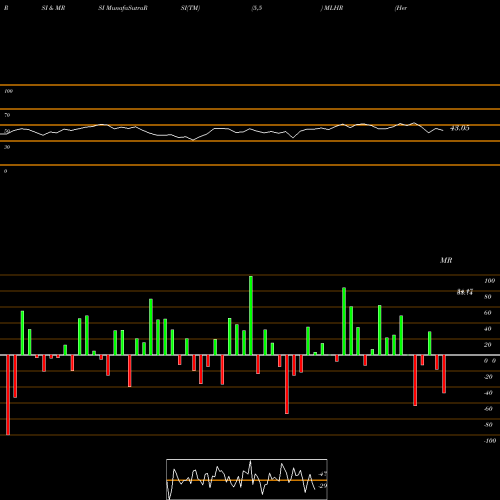Click the MR axis label 20
500x500 pixels.
click(x=488, y=345)
